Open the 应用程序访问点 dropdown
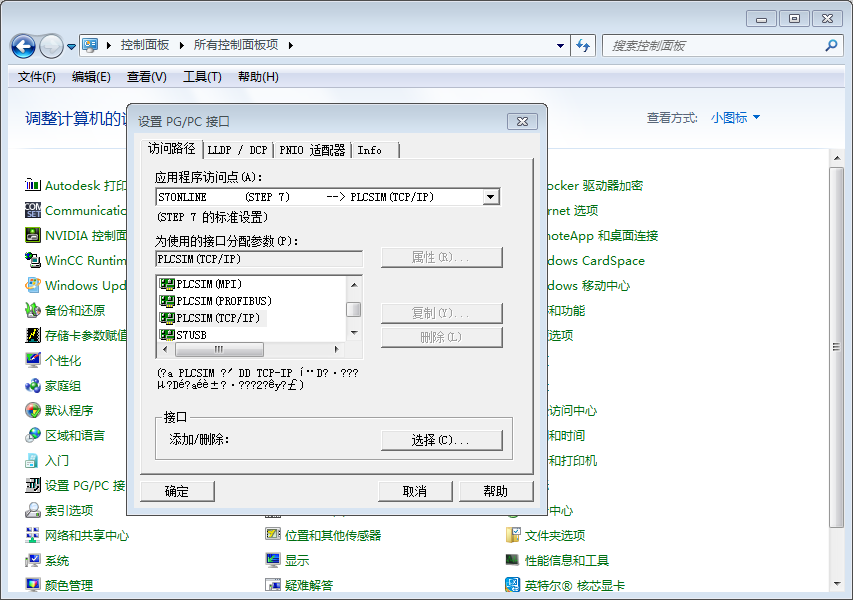This screenshot has height=600, width=853. coord(491,197)
